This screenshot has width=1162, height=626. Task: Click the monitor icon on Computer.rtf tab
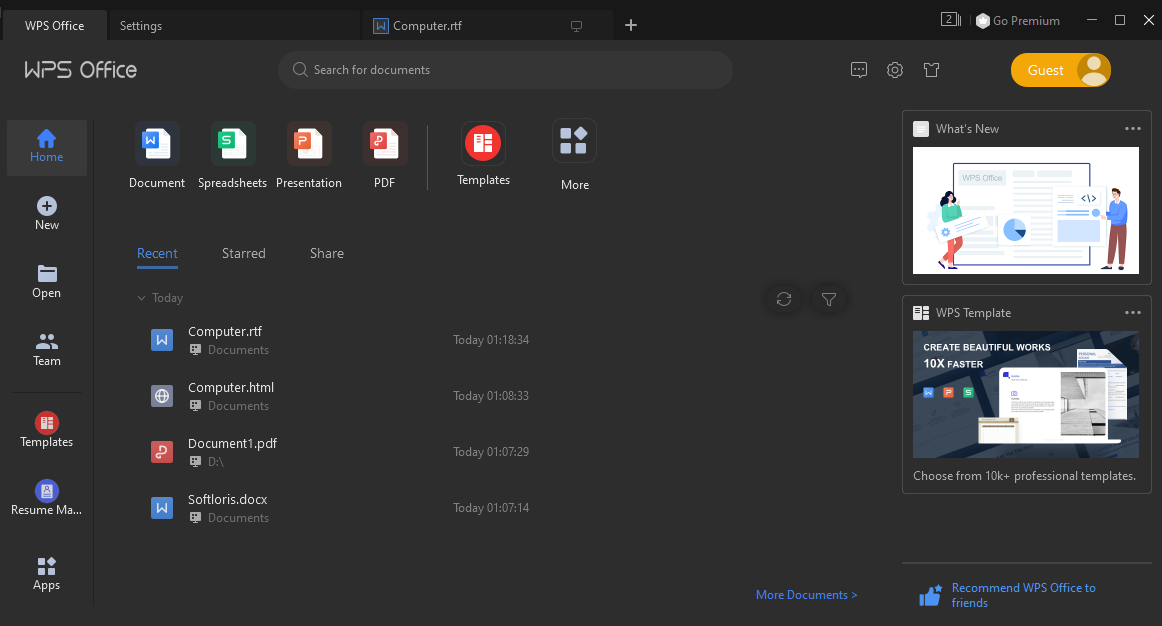tap(577, 26)
